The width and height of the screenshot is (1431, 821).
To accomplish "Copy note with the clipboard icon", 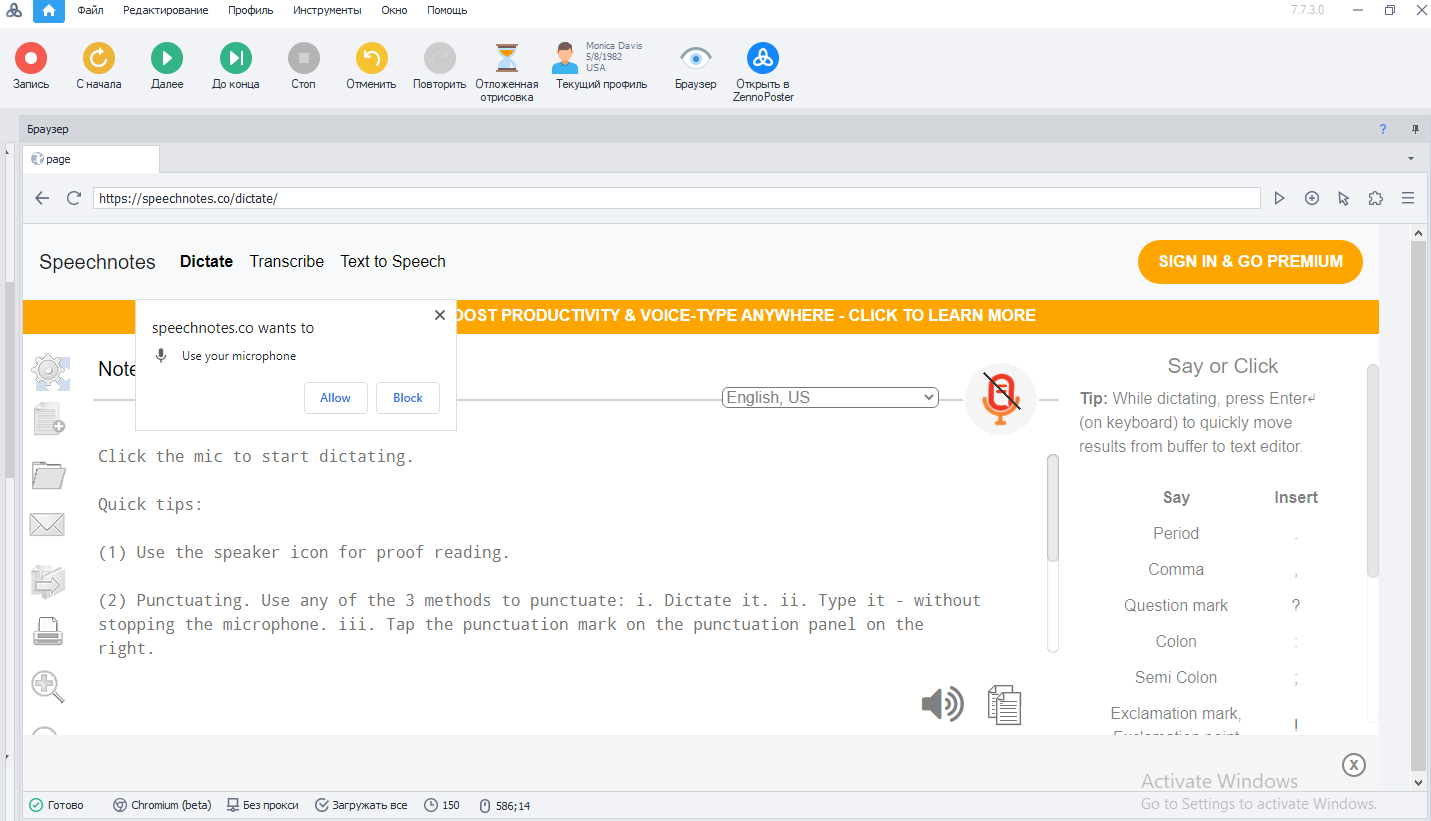I will point(1004,704).
